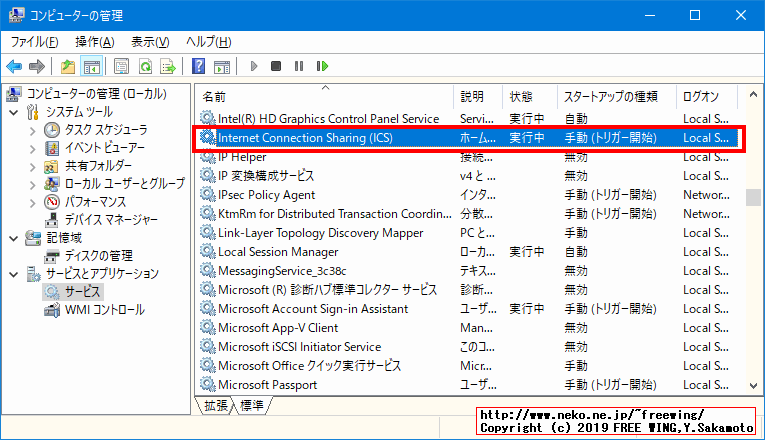Click the Computer Management window title icon
Screen dimensions: 765x440
[x=16, y=15]
